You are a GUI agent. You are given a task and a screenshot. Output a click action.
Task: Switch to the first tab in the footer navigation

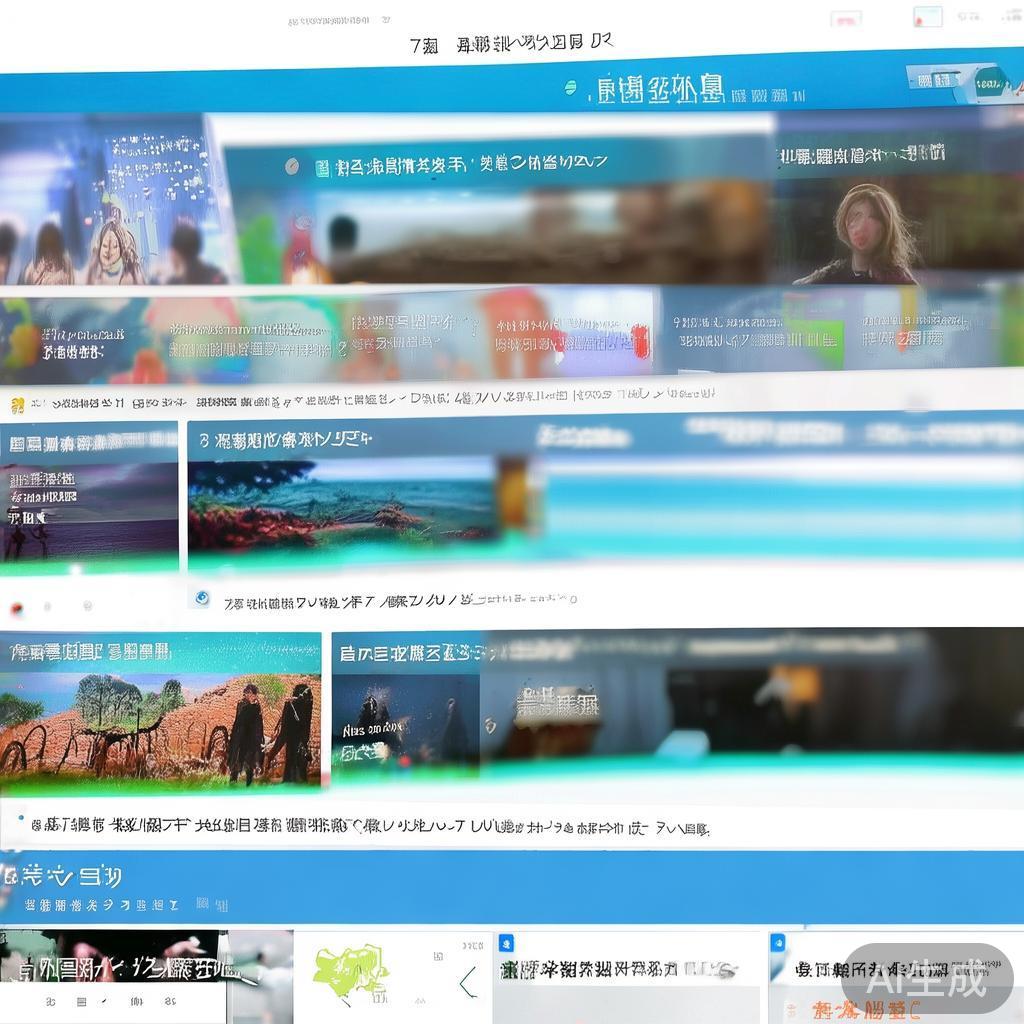click(48, 1002)
